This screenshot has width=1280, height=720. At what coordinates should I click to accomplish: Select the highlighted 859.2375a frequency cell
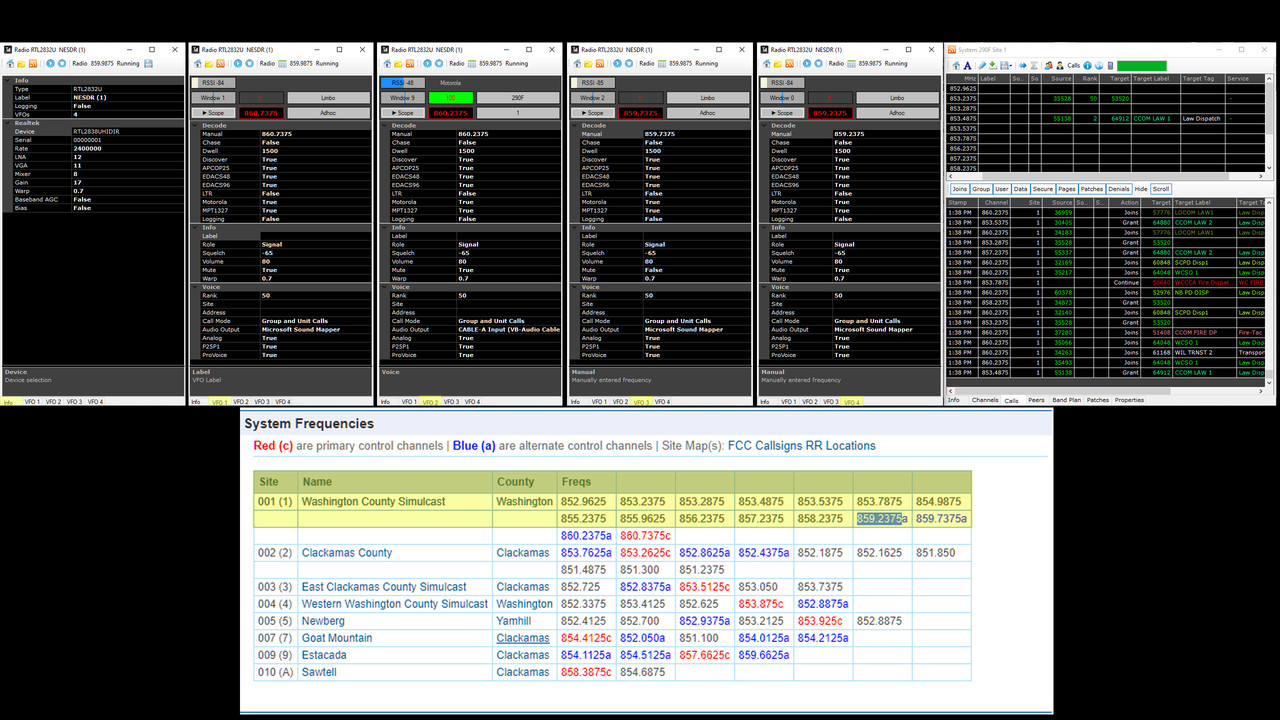pos(881,518)
